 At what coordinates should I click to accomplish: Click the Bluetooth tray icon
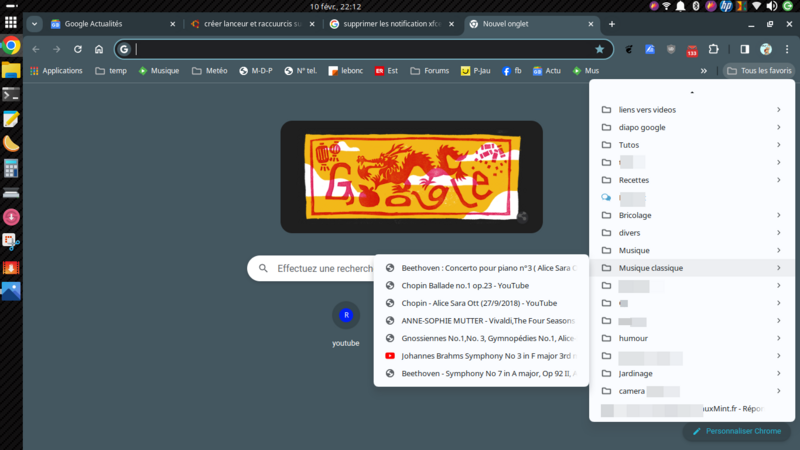click(x=695, y=6)
